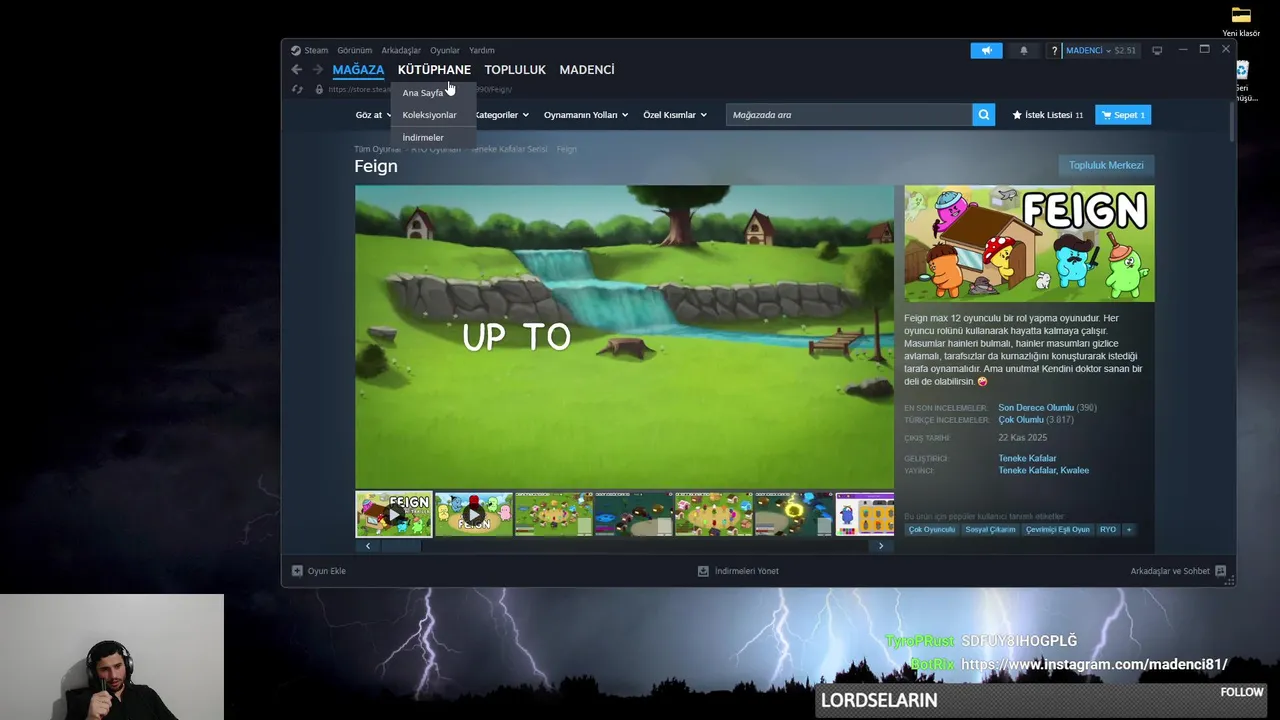
Task: Open Yeni klasör on the desktop
Action: click(1241, 21)
